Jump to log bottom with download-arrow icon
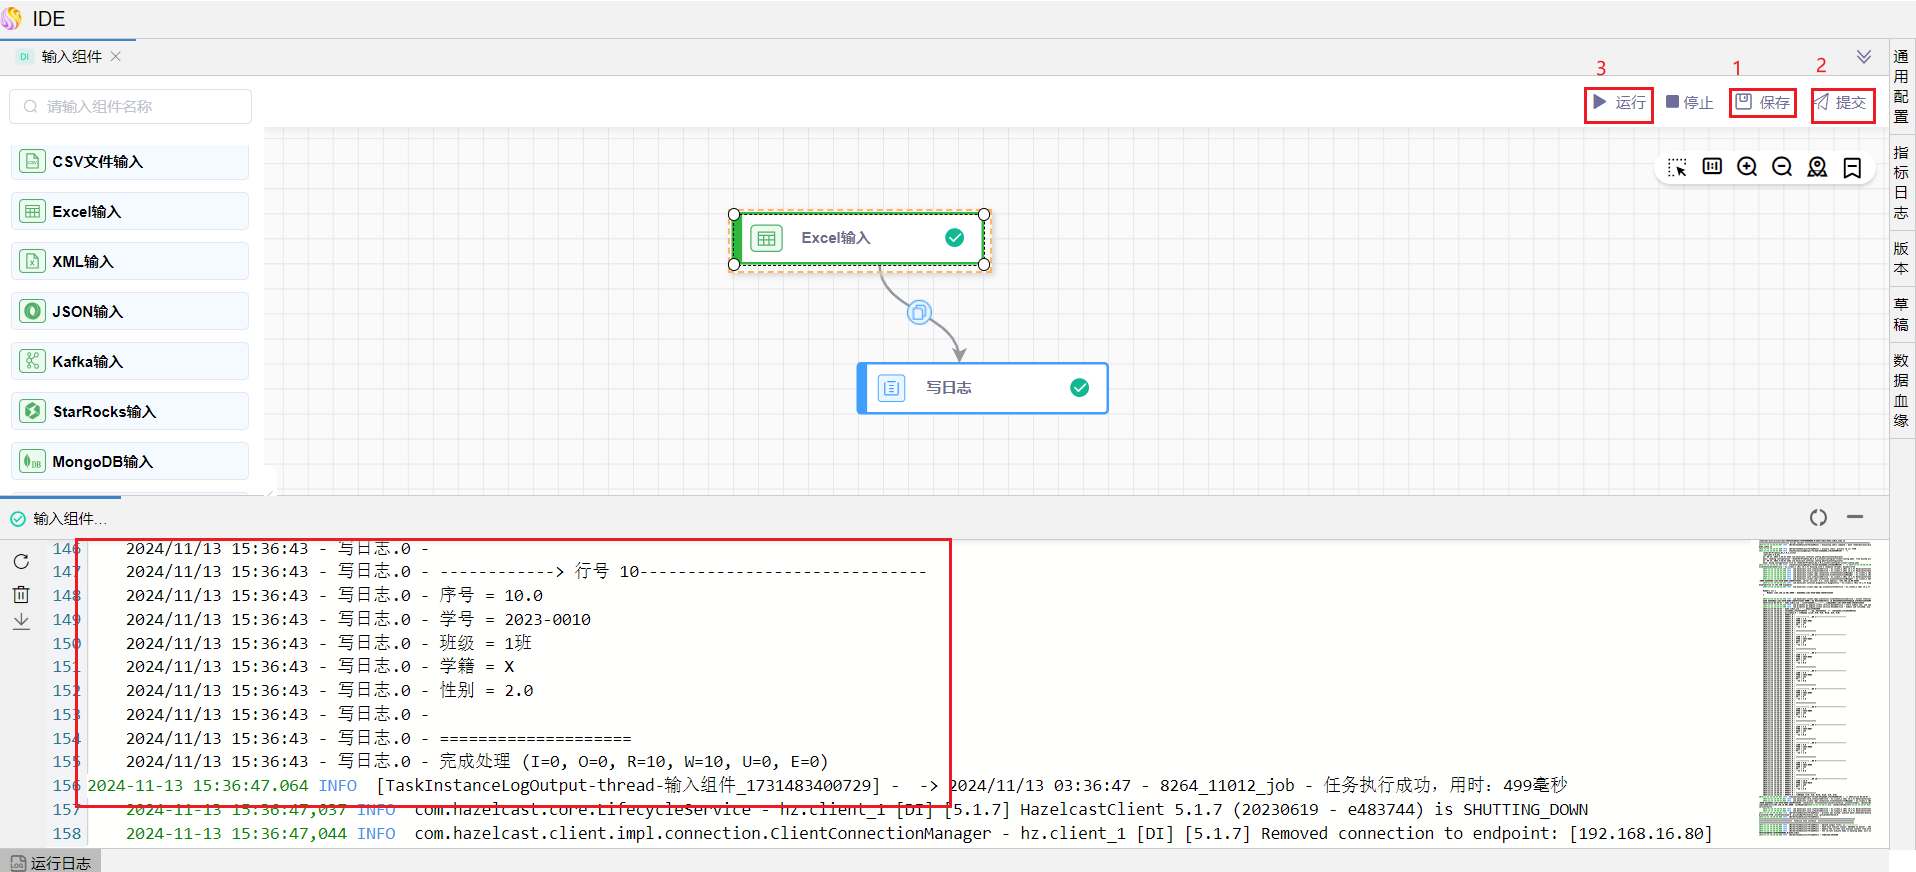This screenshot has width=1916, height=872. pos(21,621)
